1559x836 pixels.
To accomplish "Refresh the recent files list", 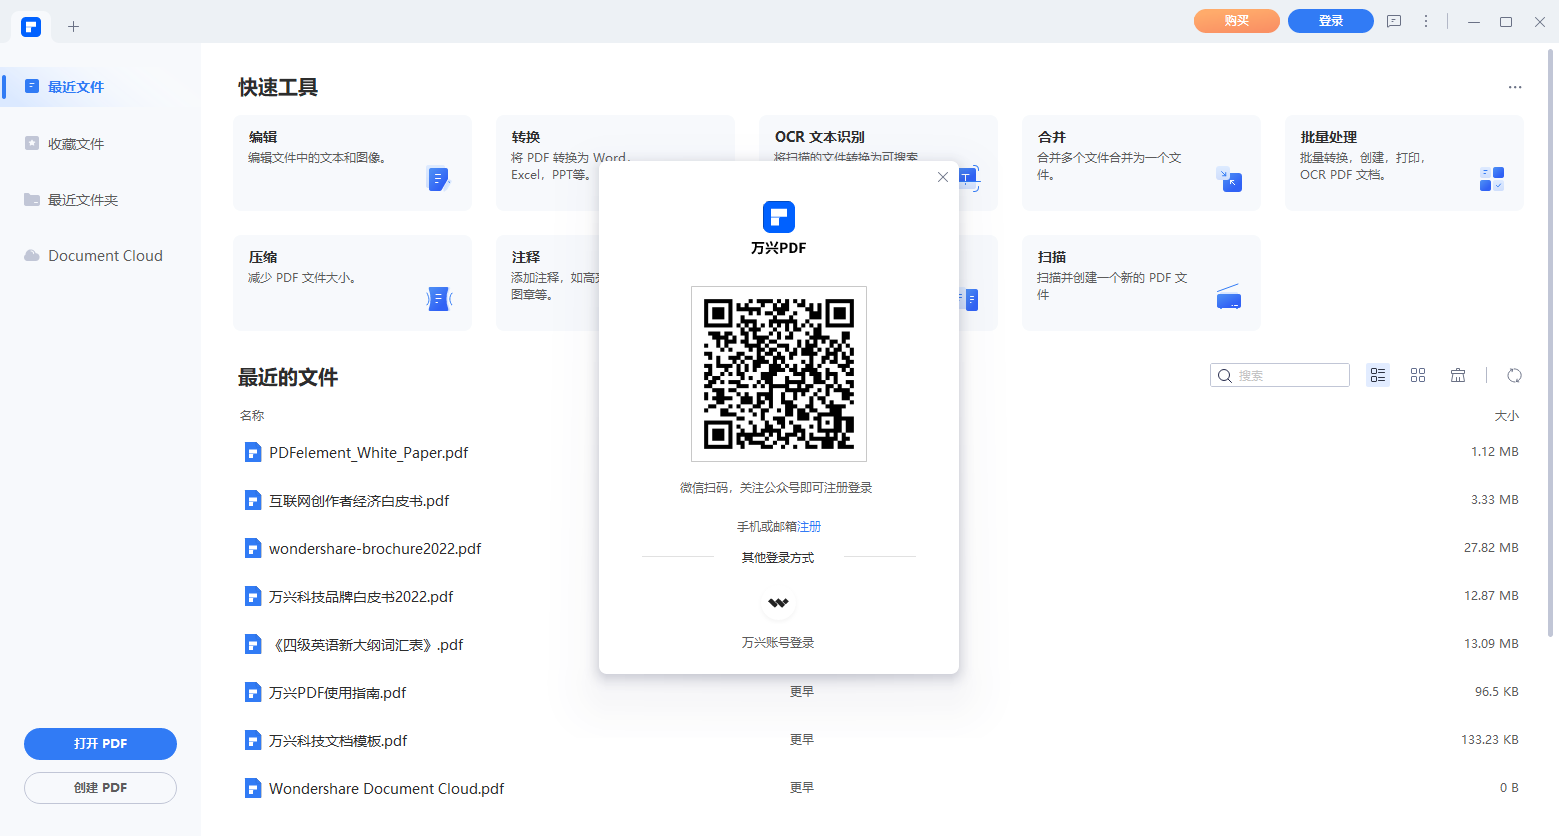I will click(1514, 375).
